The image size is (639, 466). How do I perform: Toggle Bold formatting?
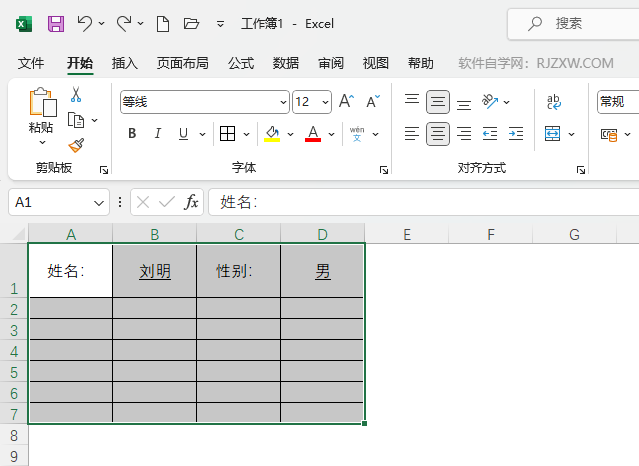[x=132, y=133]
